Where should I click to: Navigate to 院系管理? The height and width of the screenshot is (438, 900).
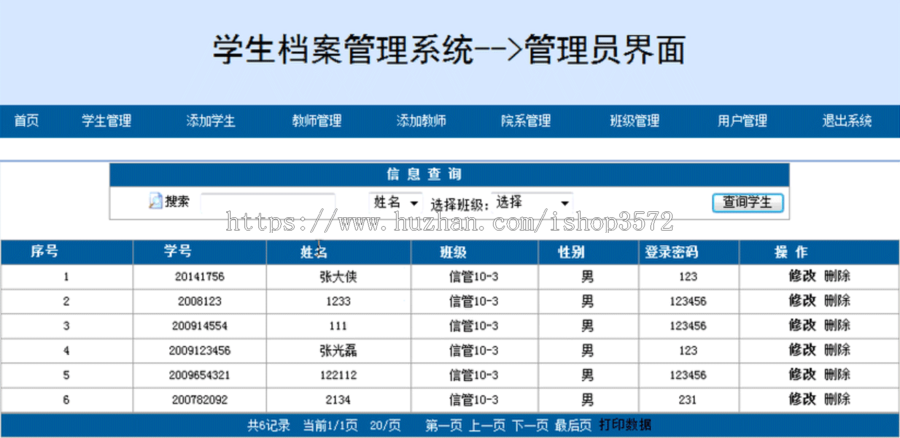point(526,121)
